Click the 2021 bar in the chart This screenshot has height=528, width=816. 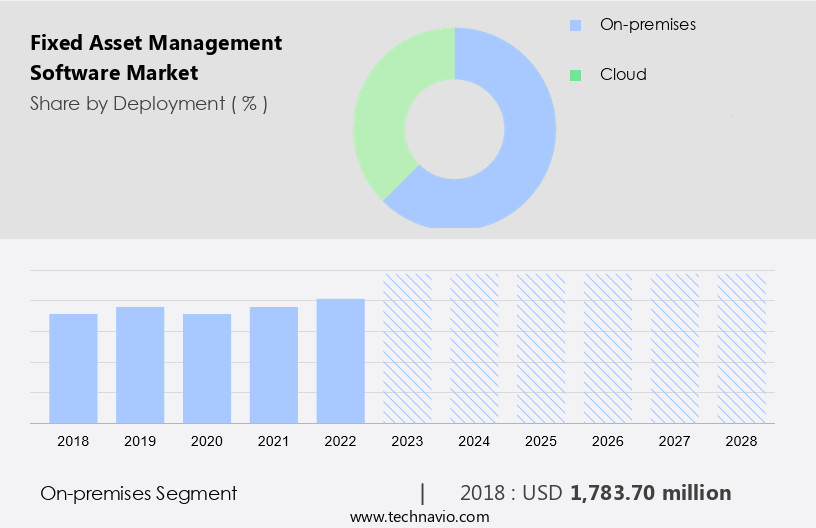coord(274,364)
